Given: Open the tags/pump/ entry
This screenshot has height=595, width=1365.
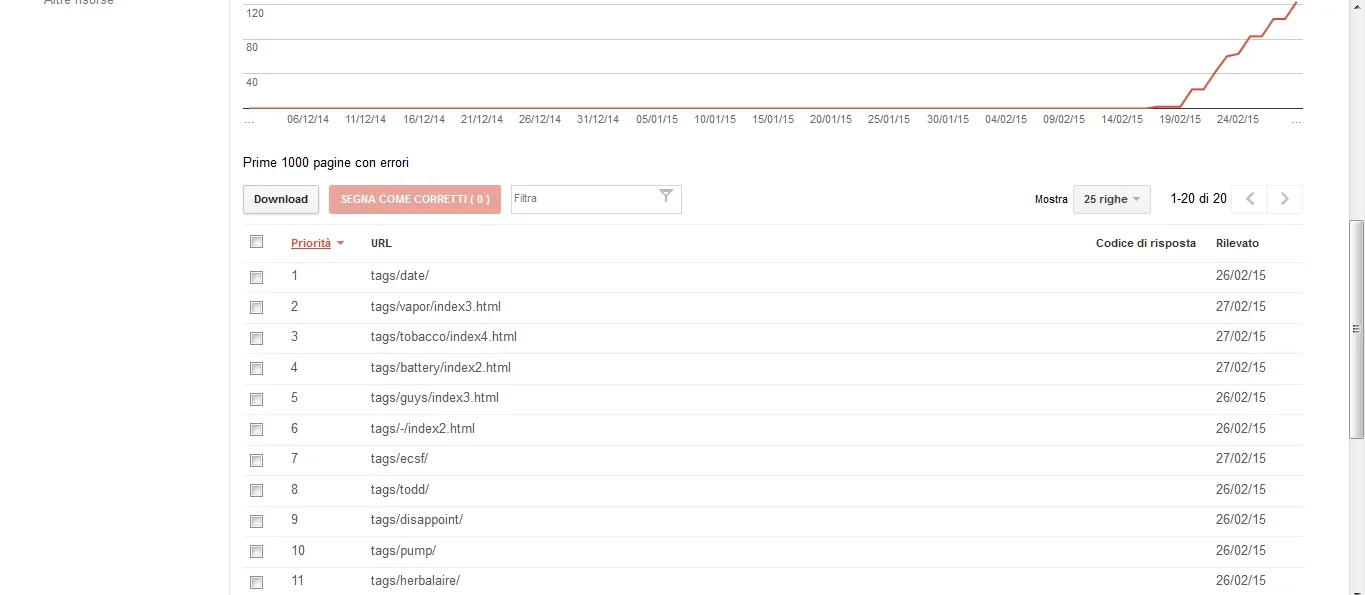Looking at the screenshot, I should [x=403, y=550].
